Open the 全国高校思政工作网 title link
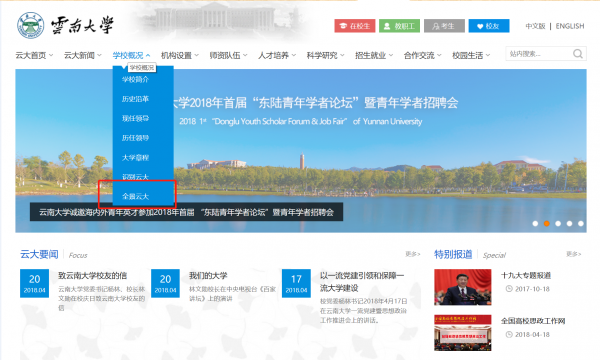 pos(533,321)
